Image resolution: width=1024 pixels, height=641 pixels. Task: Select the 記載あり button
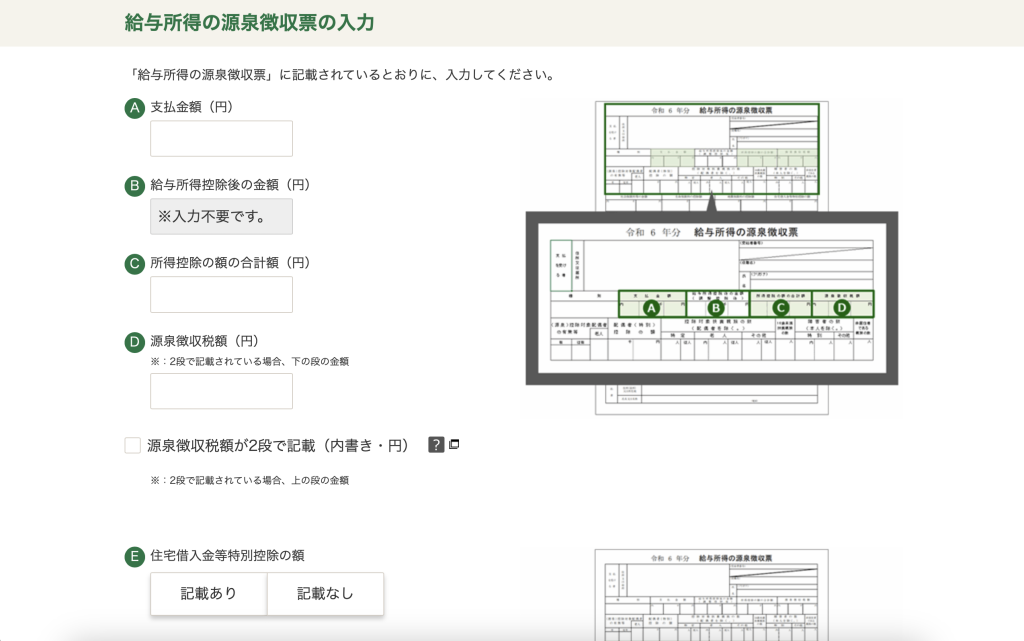click(209, 594)
